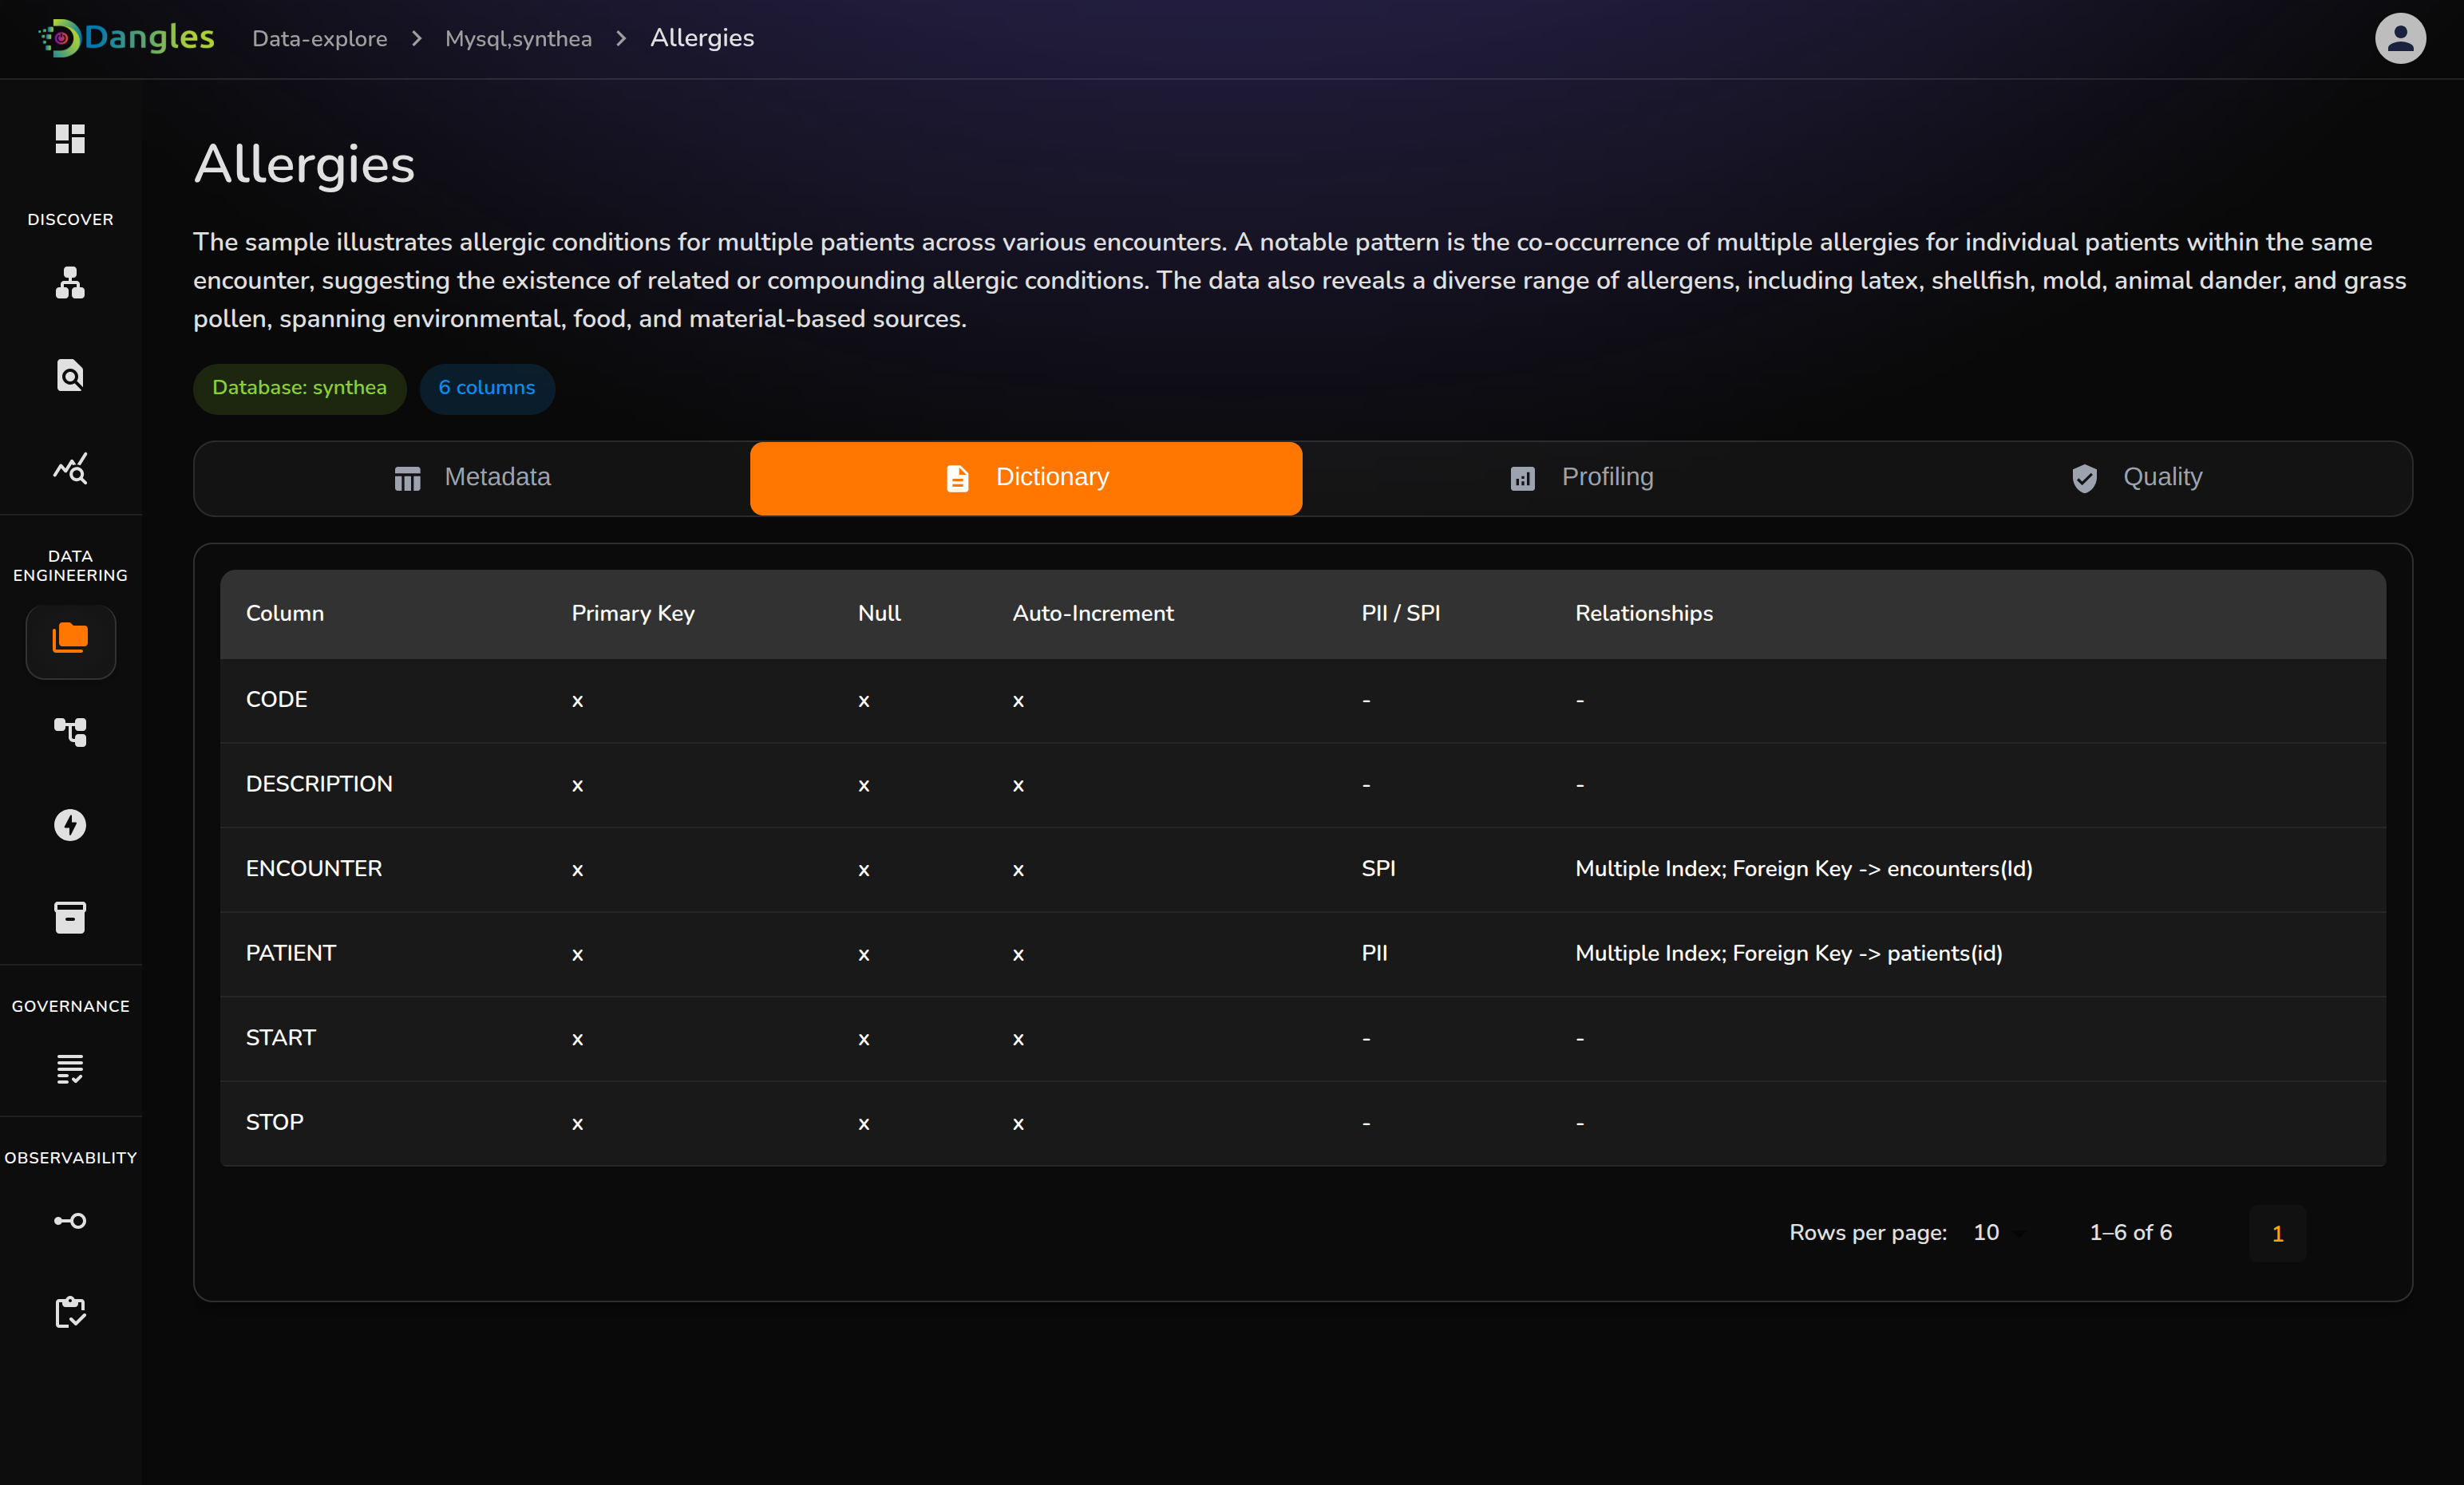Select the orange folders icon under Data Engineering
Viewport: 2464px width, 1485px height.
(x=70, y=639)
